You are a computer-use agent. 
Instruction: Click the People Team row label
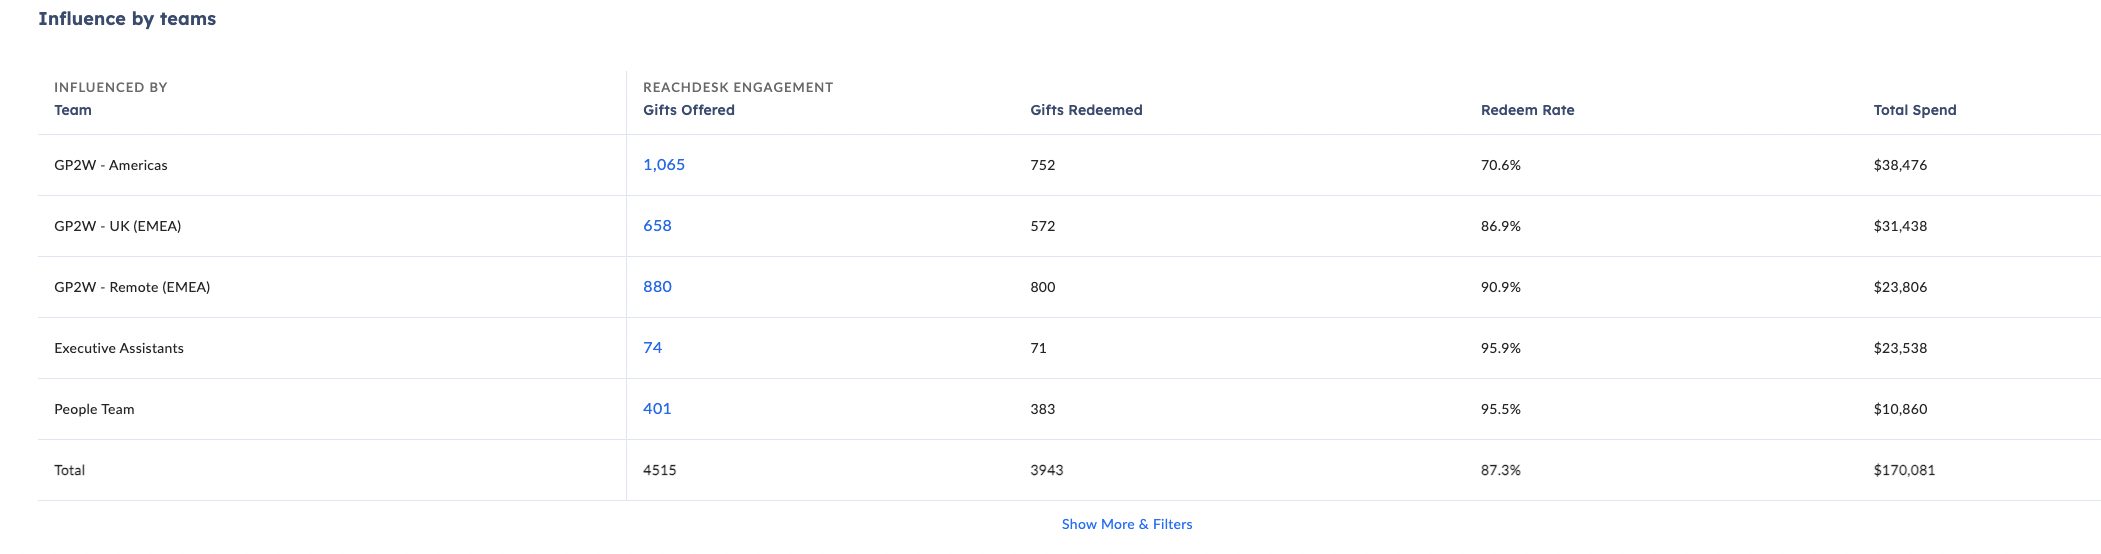tap(94, 409)
